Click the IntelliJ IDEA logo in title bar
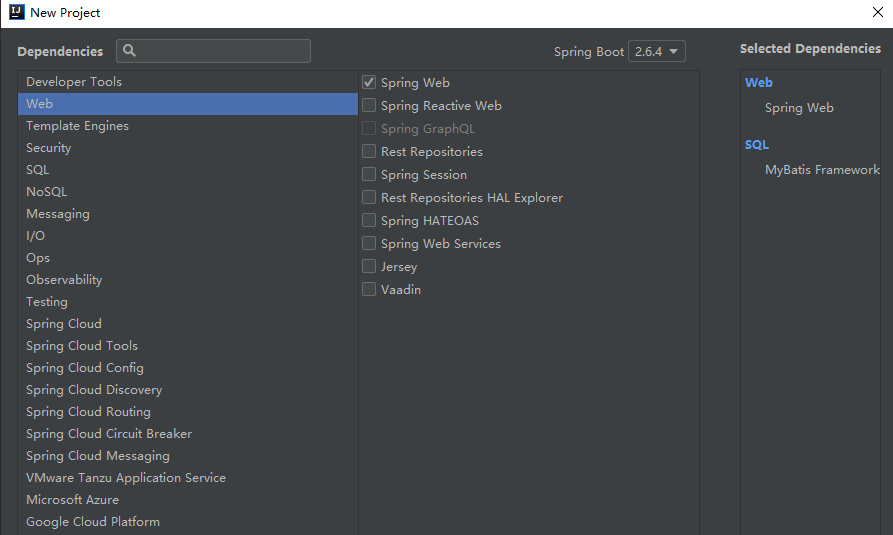Screen dimensions: 893x535 (x=17, y=12)
